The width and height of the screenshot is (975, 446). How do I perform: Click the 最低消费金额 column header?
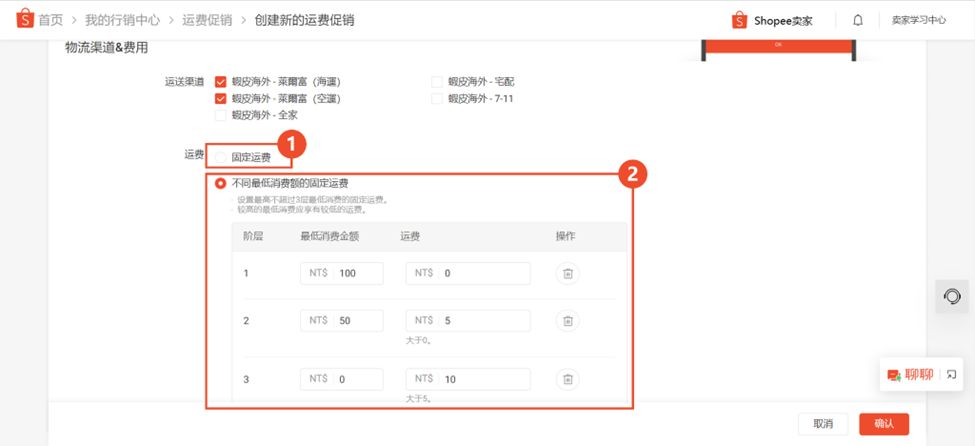(x=330, y=237)
